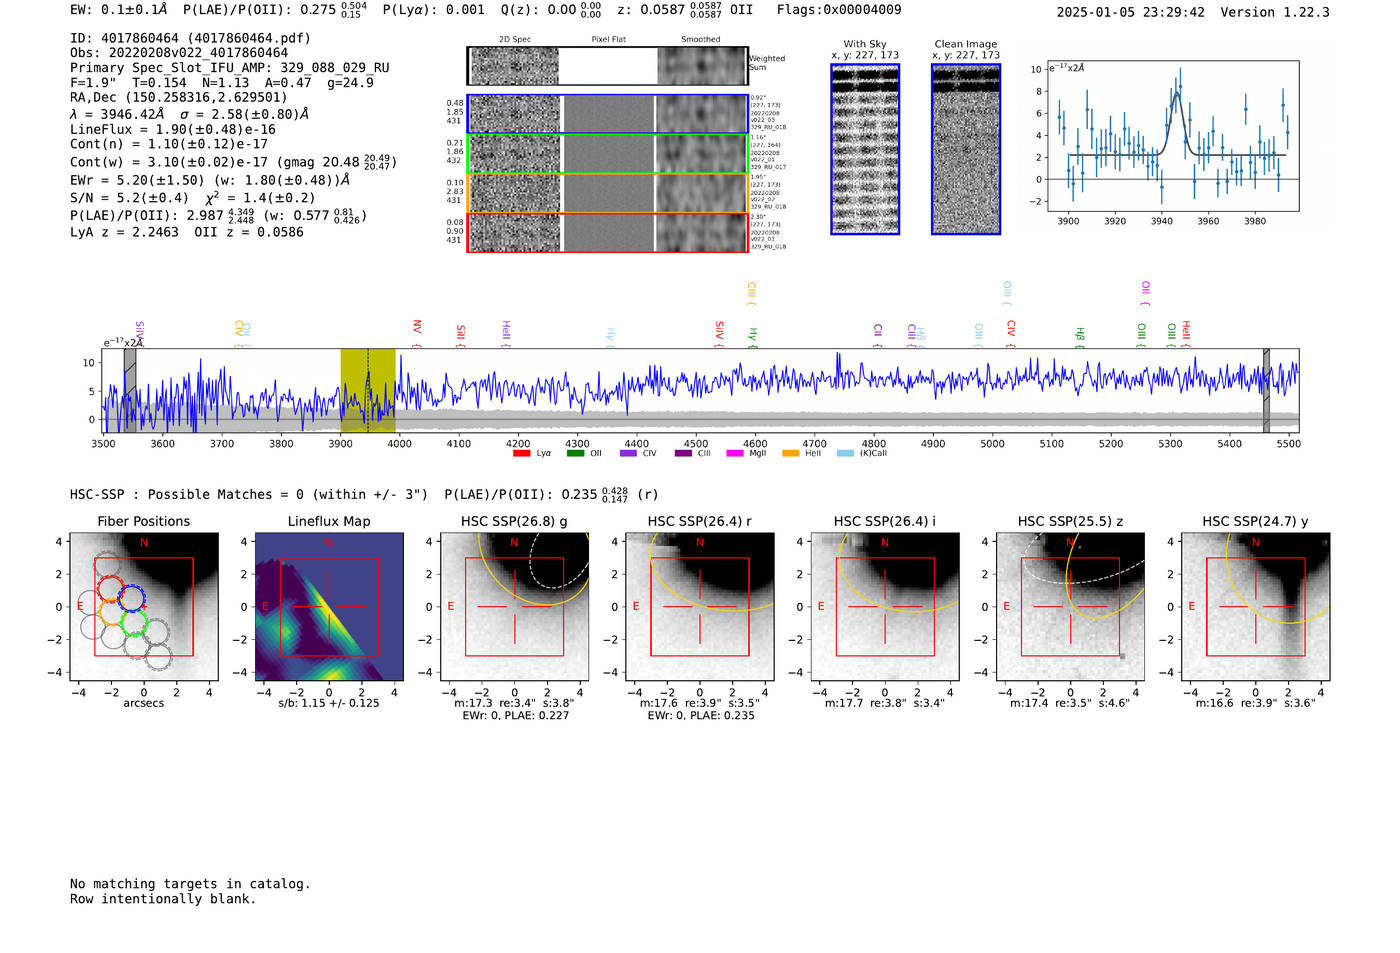Select the Weighted Sum 2D spectrum row
The image size is (1400, 953).
[x=607, y=66]
